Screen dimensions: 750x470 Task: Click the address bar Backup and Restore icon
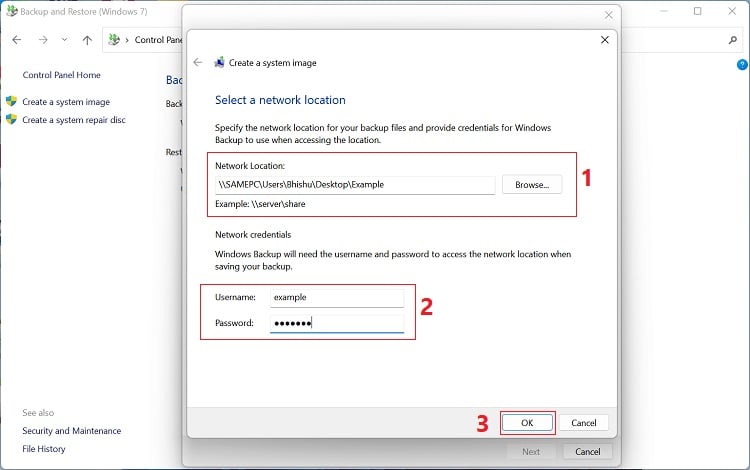point(114,40)
